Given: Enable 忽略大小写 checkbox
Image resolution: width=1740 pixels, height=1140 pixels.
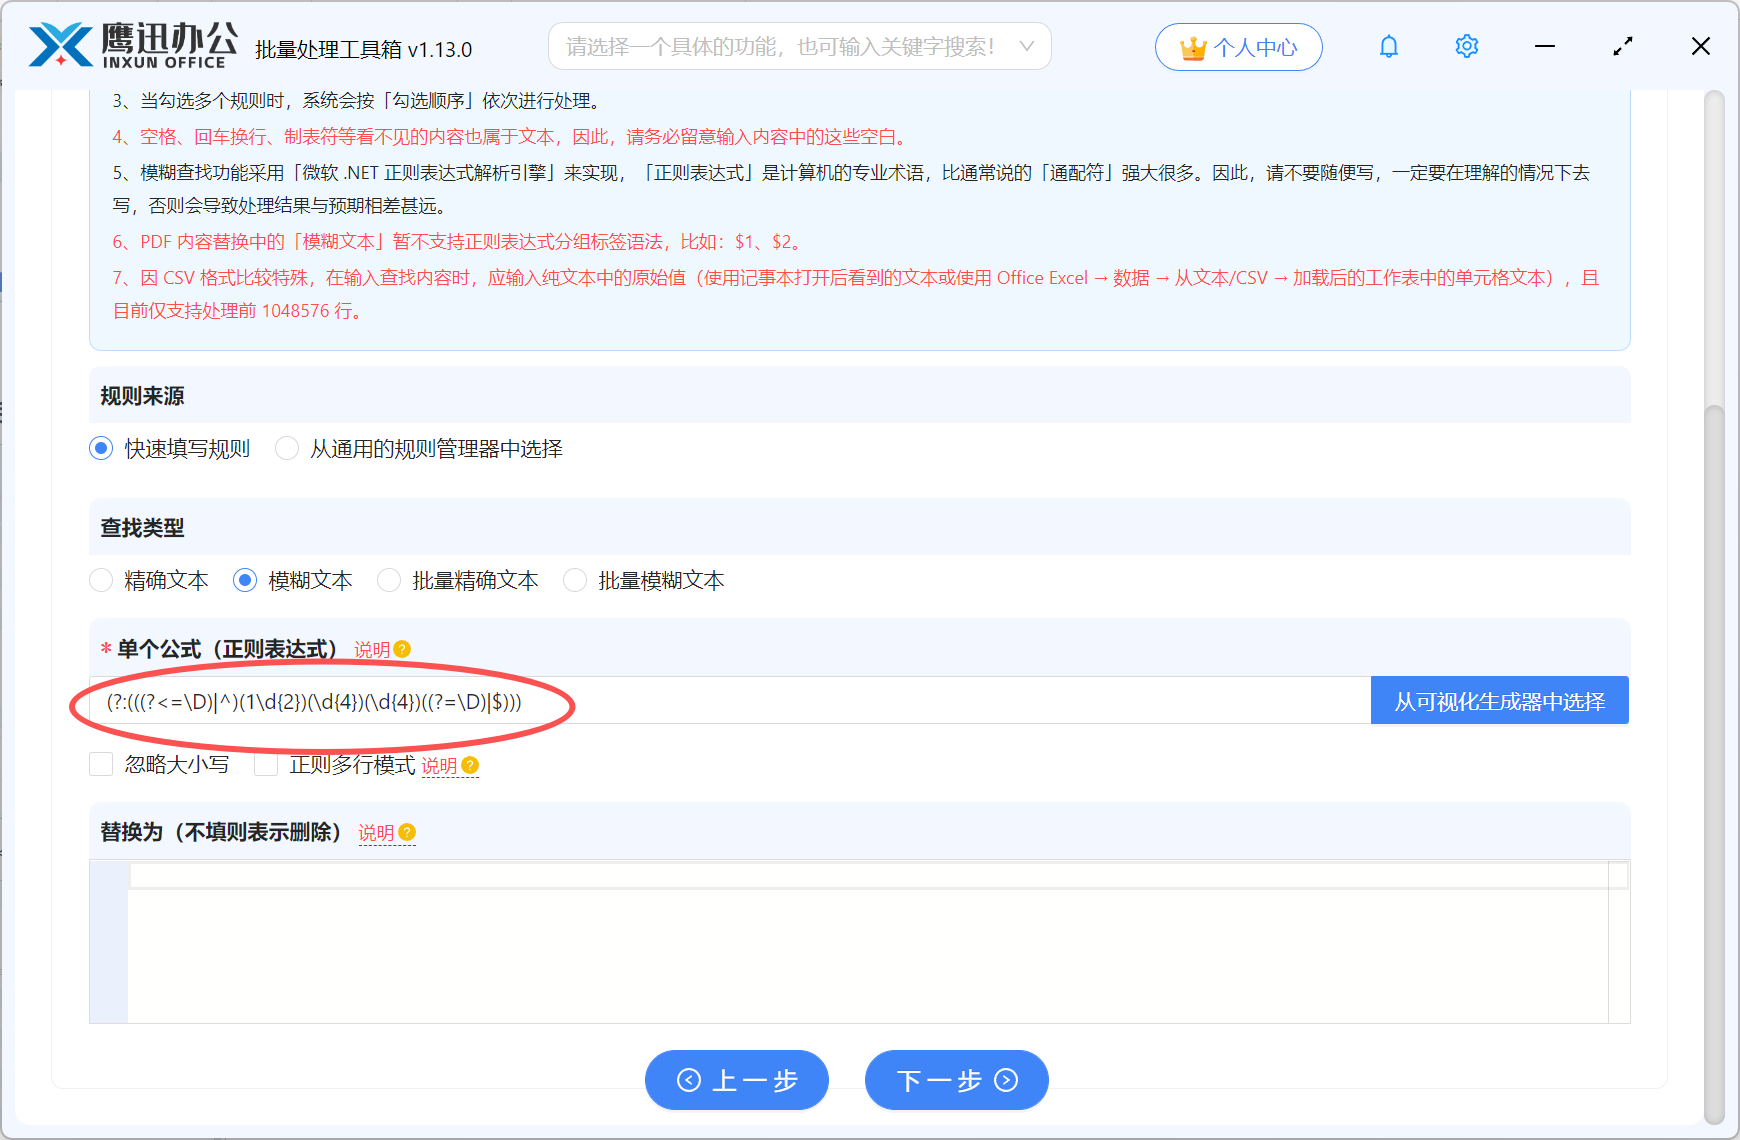Looking at the screenshot, I should click(x=101, y=764).
